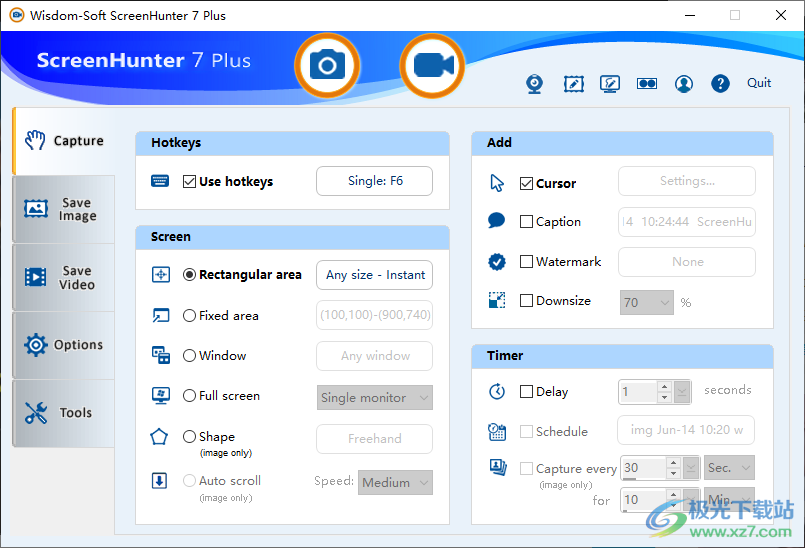This screenshot has height=548, width=805.
Task: Select the Full screen radio button
Action: tap(189, 395)
